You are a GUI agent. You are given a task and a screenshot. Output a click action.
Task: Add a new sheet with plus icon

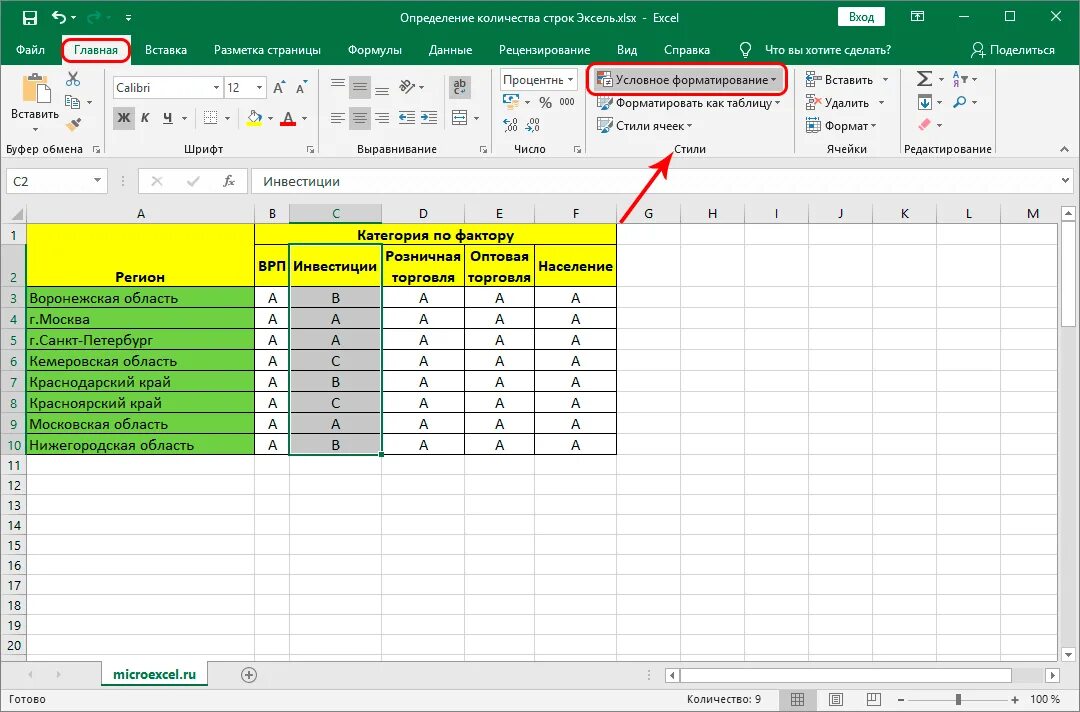pyautogui.click(x=249, y=675)
